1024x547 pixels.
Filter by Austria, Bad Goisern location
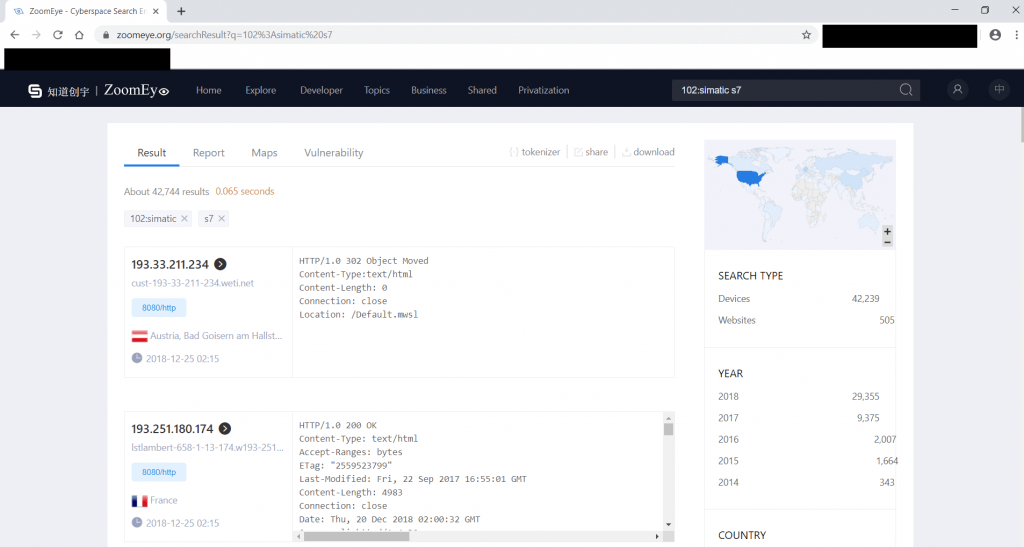216,336
